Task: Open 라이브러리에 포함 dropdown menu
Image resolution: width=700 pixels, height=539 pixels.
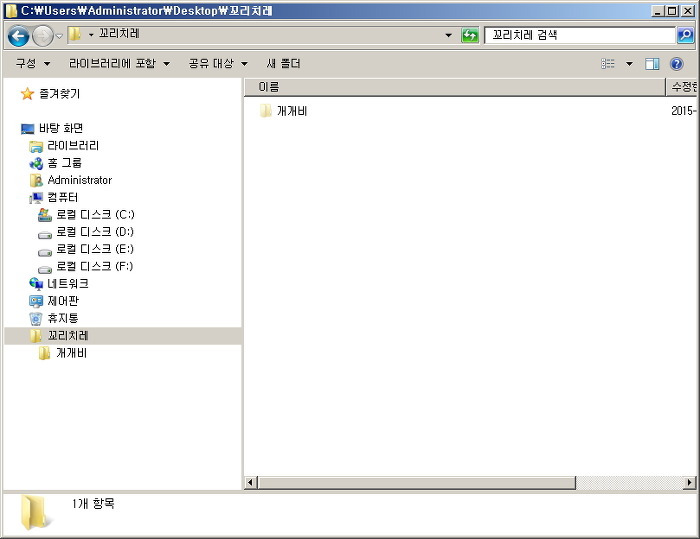Action: 119,63
